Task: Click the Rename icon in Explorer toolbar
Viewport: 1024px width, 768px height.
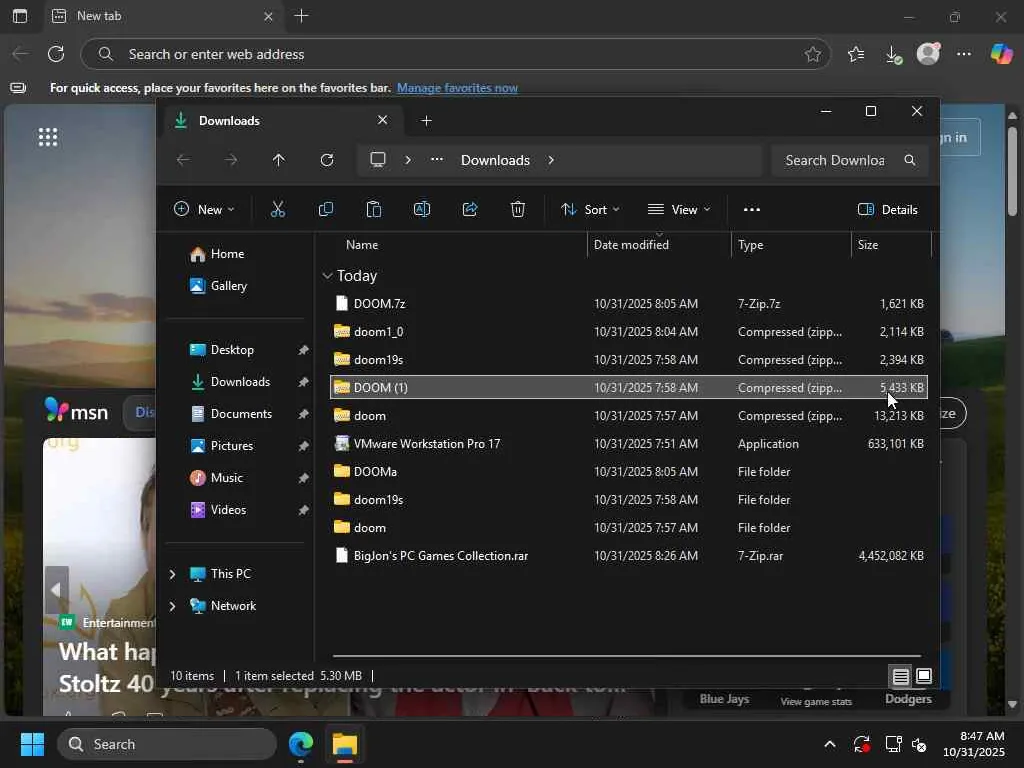Action: (x=422, y=209)
